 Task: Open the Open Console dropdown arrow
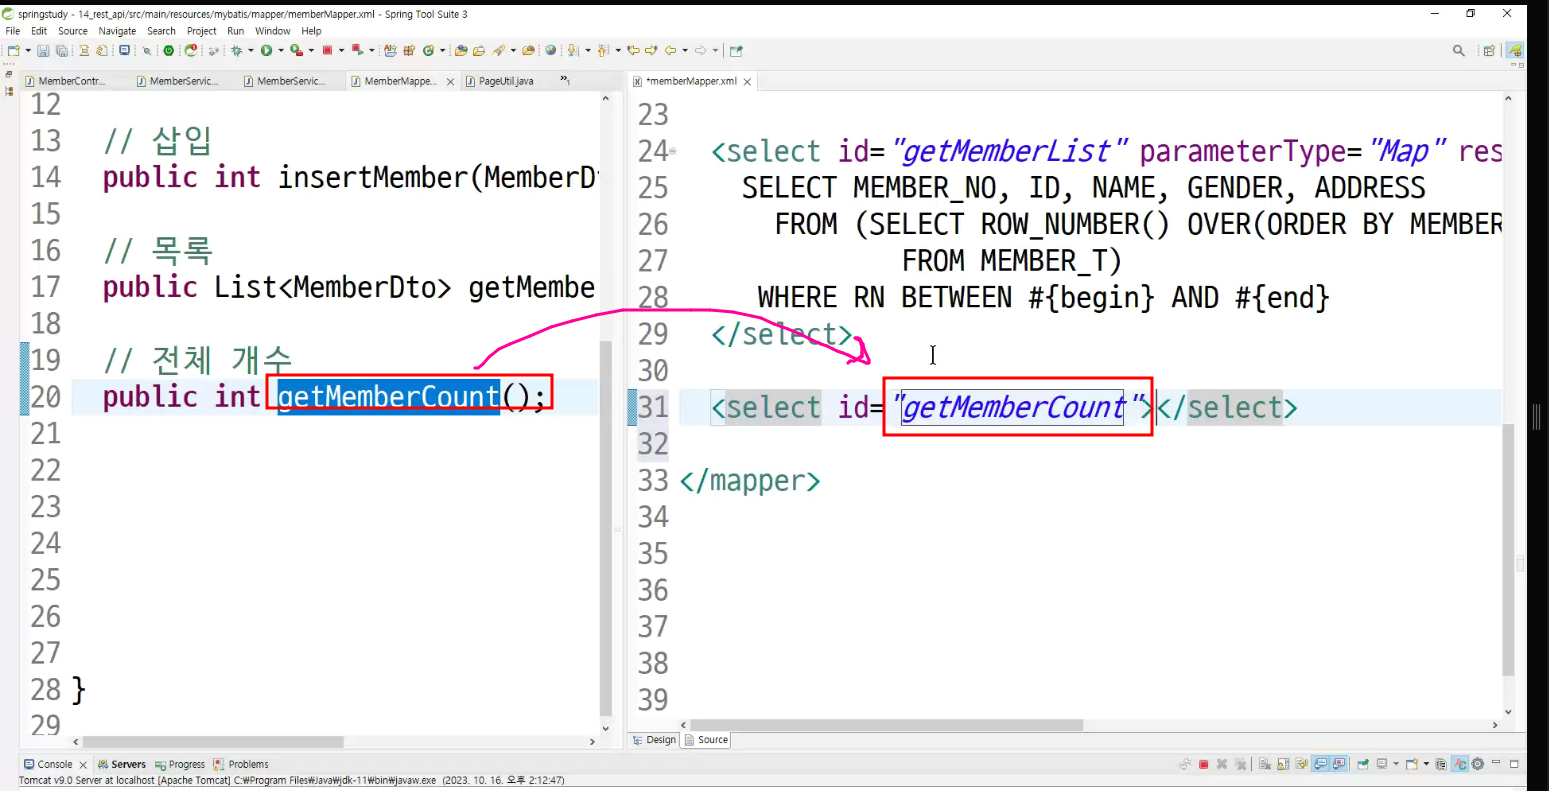pyautogui.click(x=1426, y=764)
